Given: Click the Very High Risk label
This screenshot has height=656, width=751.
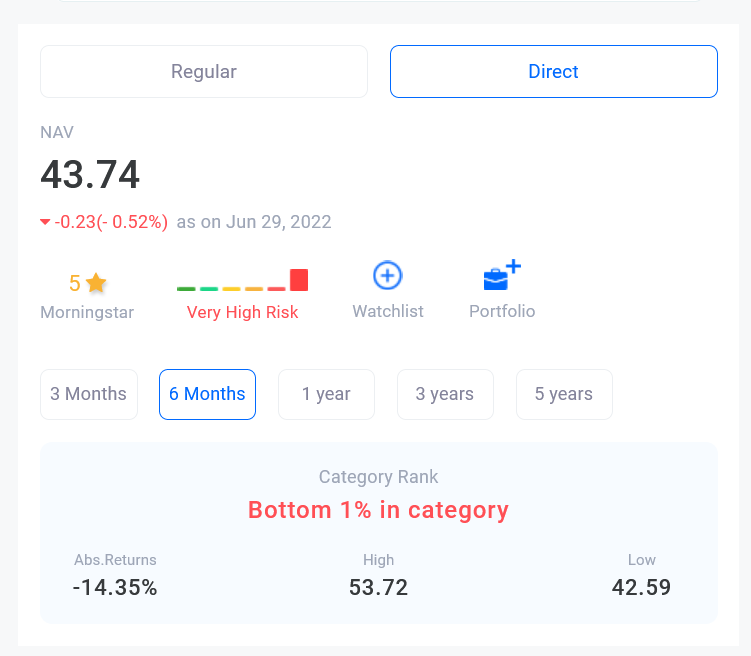Looking at the screenshot, I should coord(242,312).
